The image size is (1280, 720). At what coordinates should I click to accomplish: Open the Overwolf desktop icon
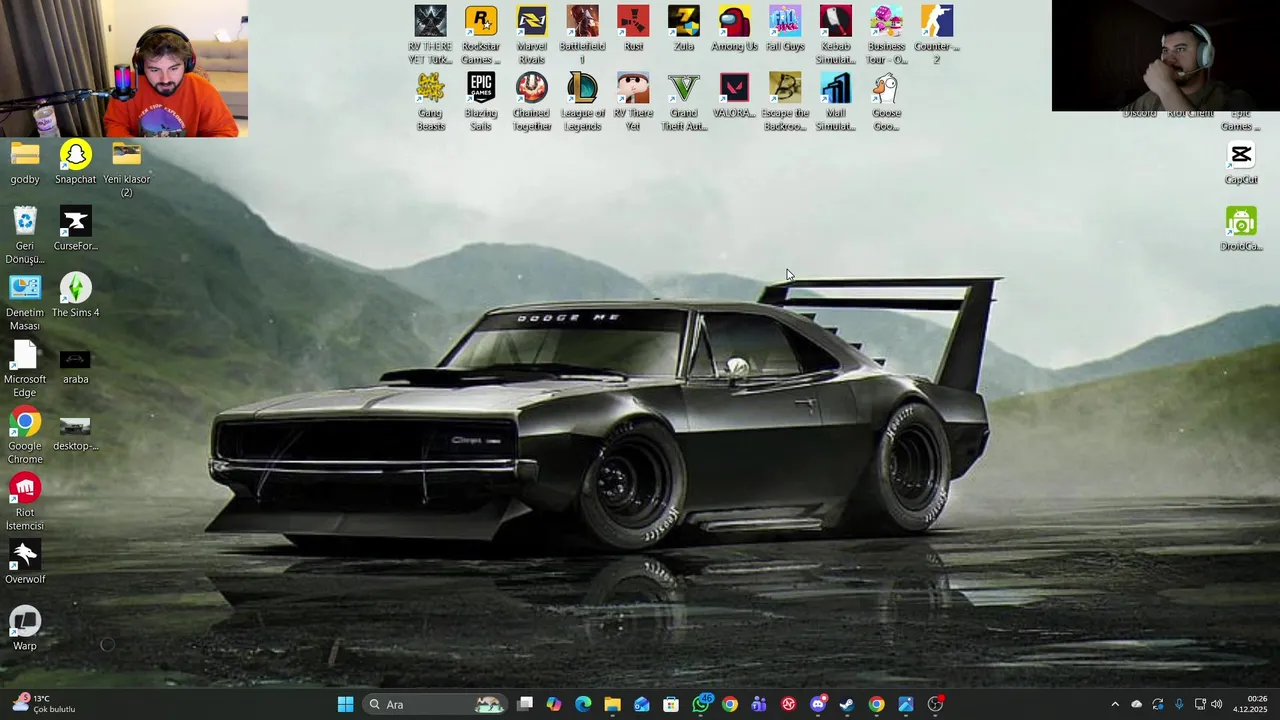[25, 563]
